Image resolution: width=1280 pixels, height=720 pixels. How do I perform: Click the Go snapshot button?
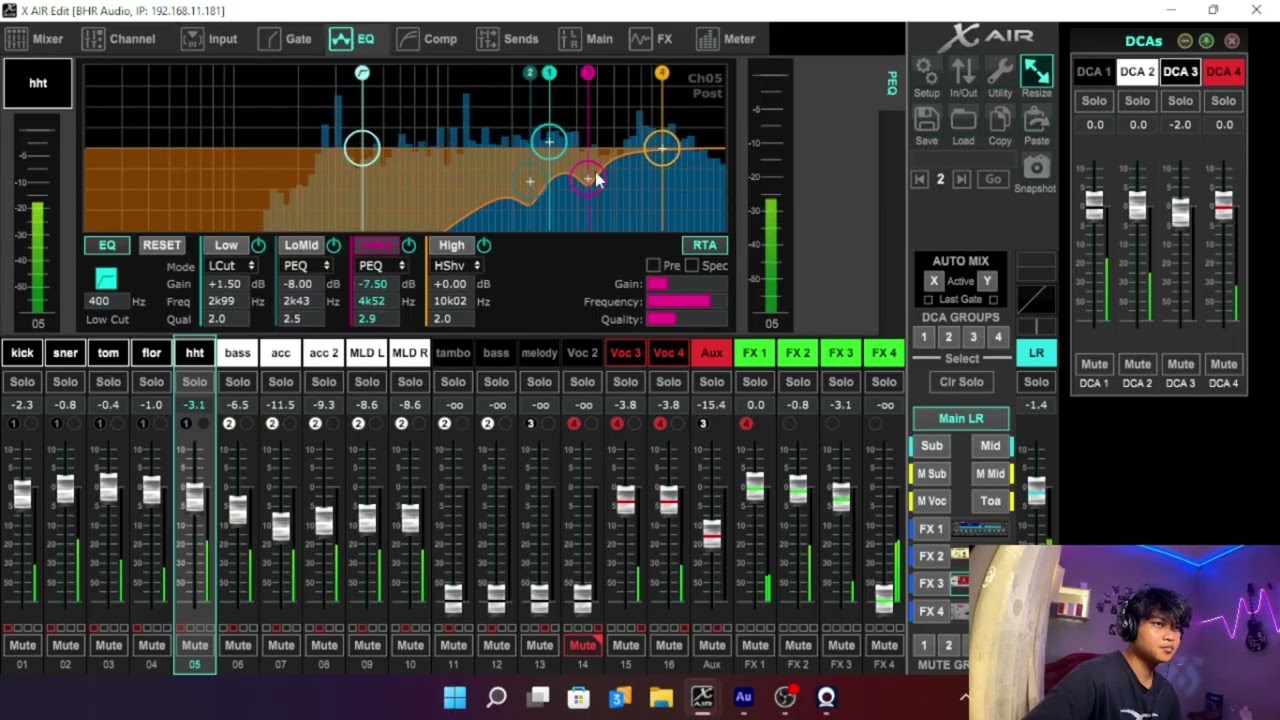(x=993, y=179)
